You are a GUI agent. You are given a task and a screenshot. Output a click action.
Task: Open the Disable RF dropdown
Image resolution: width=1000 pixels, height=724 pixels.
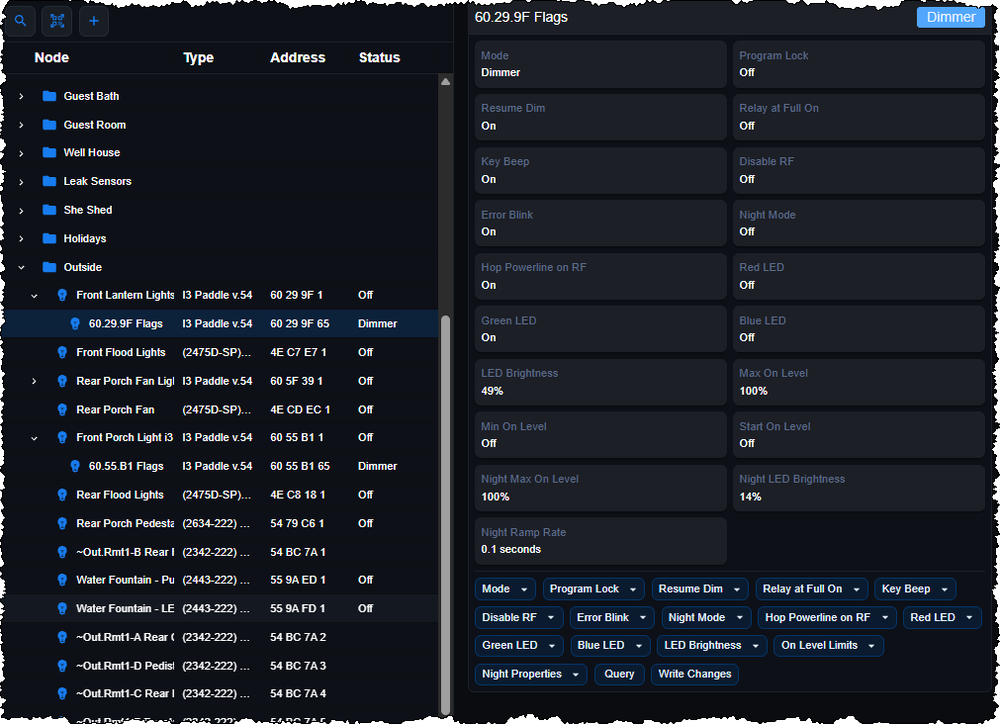[x=518, y=617]
